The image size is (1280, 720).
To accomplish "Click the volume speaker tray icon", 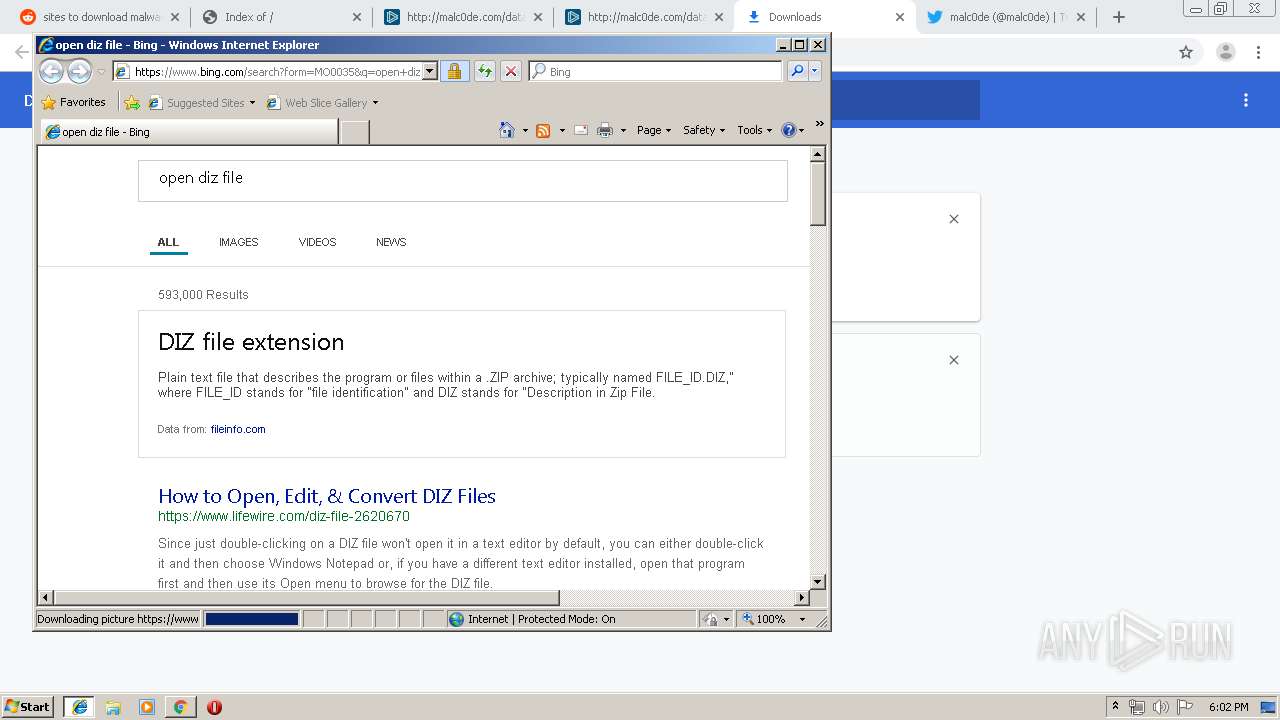I will [1160, 707].
